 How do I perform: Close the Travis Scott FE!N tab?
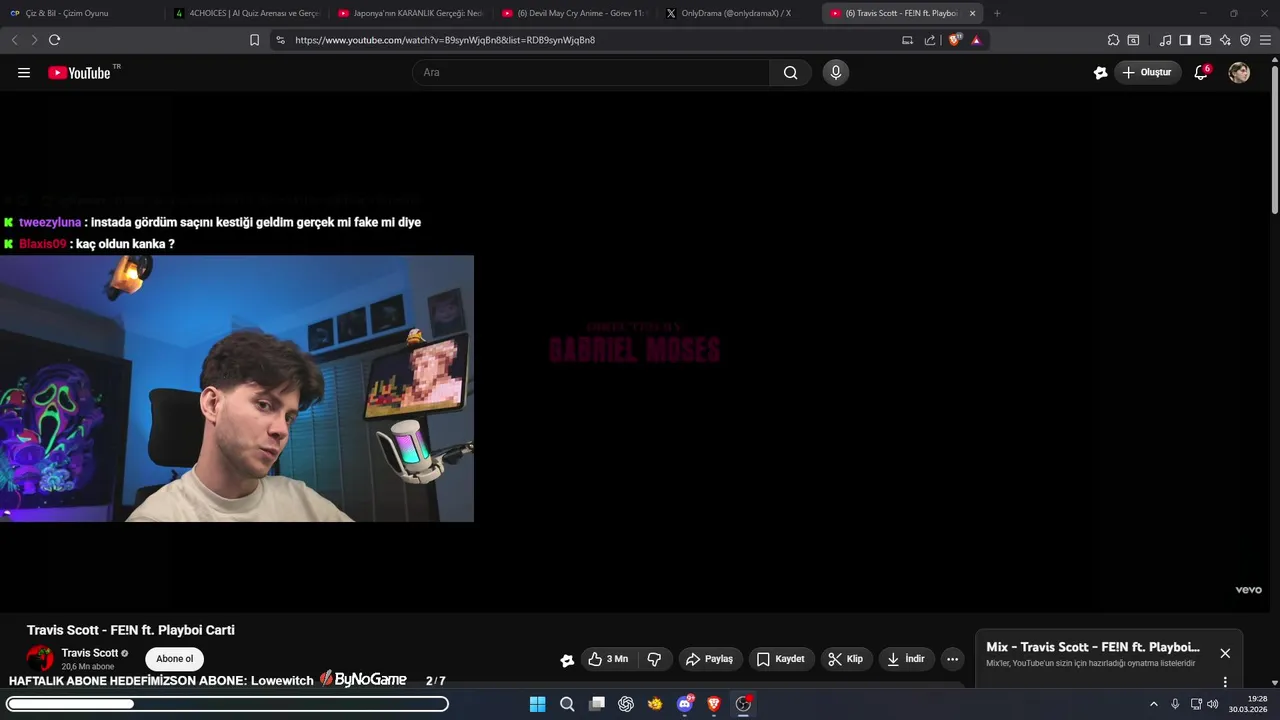click(x=972, y=13)
